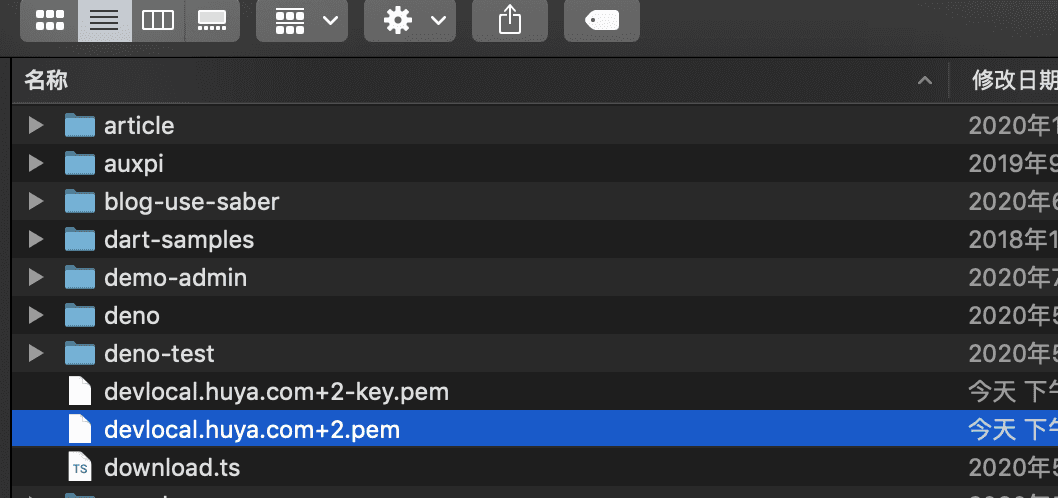Expand the article folder
This screenshot has height=498, width=1058.
pyautogui.click(x=36, y=126)
